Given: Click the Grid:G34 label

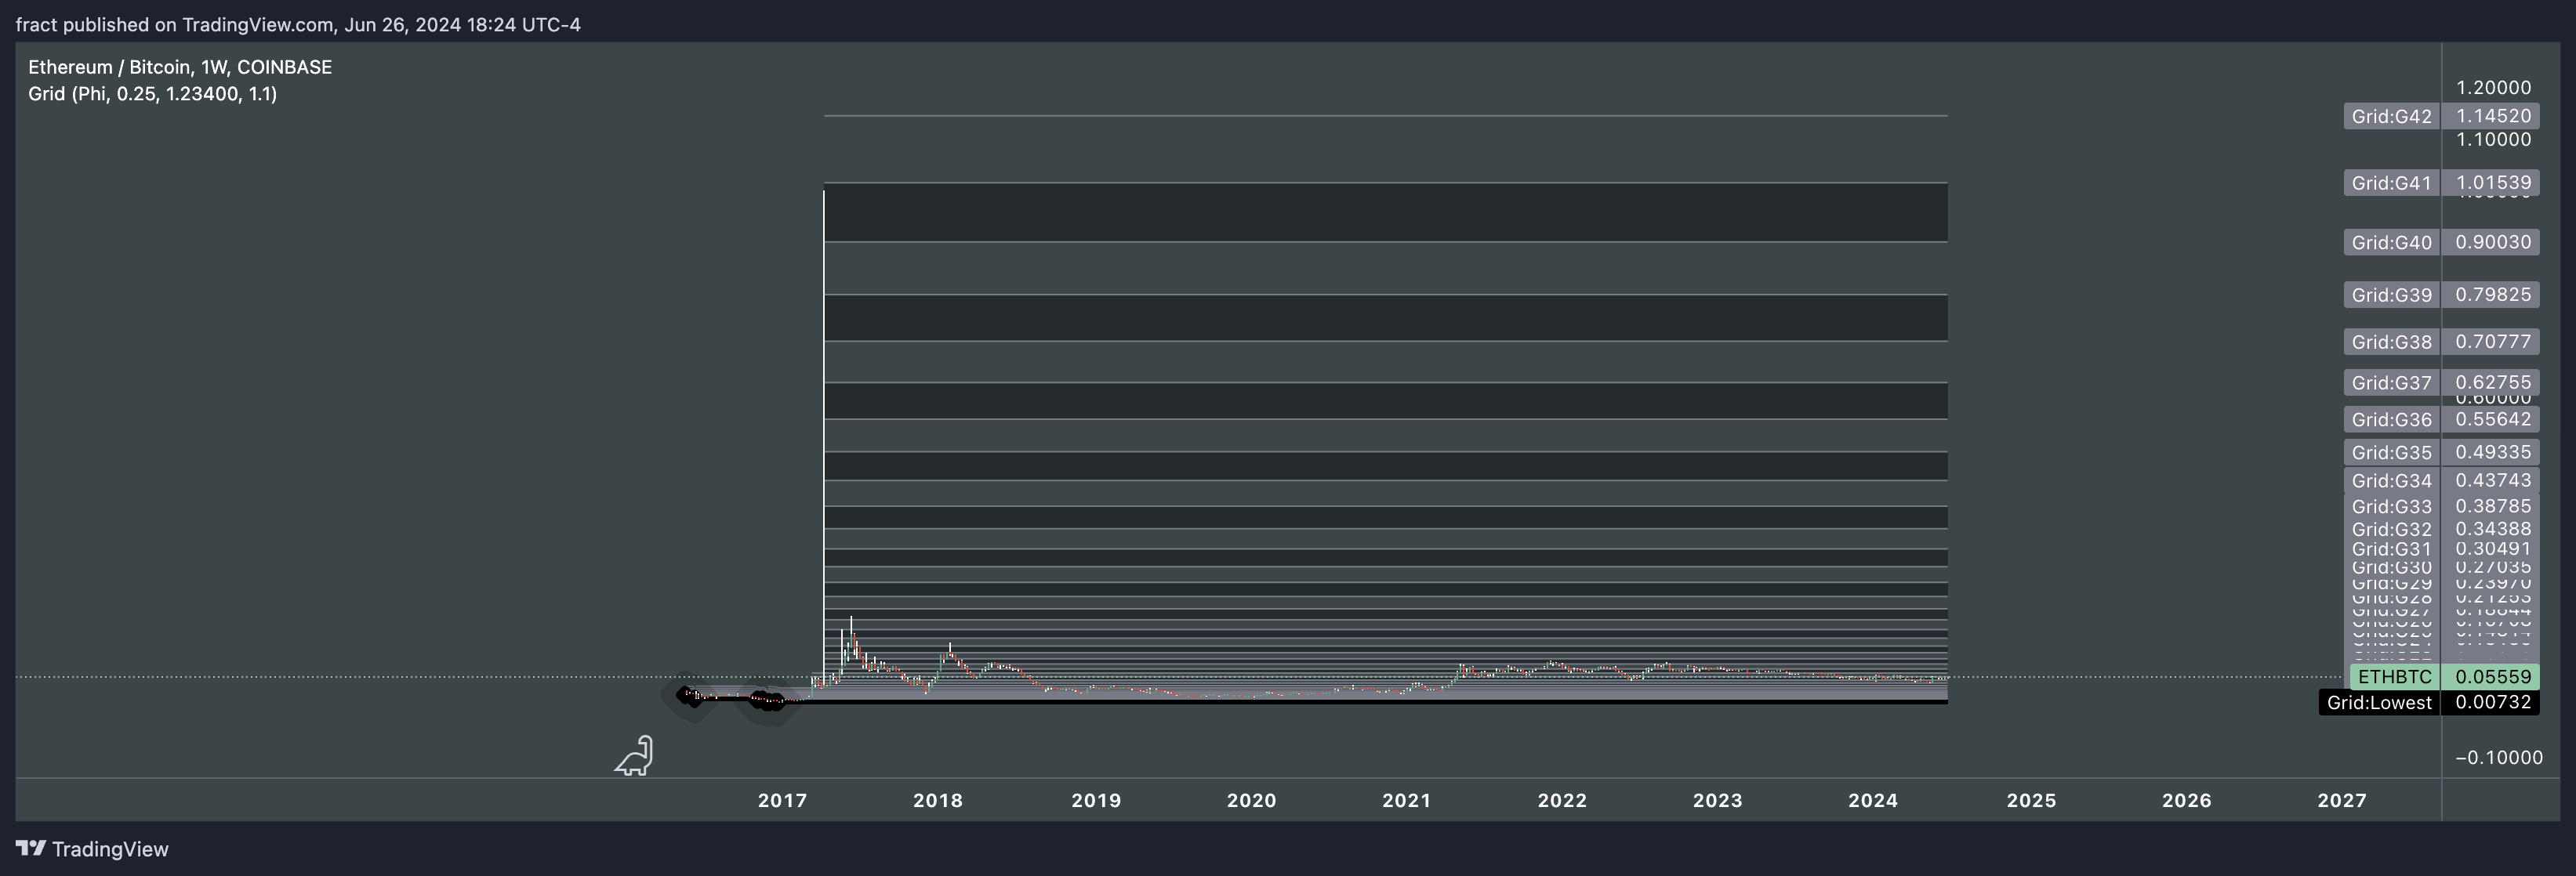Looking at the screenshot, I should (x=2391, y=481).
